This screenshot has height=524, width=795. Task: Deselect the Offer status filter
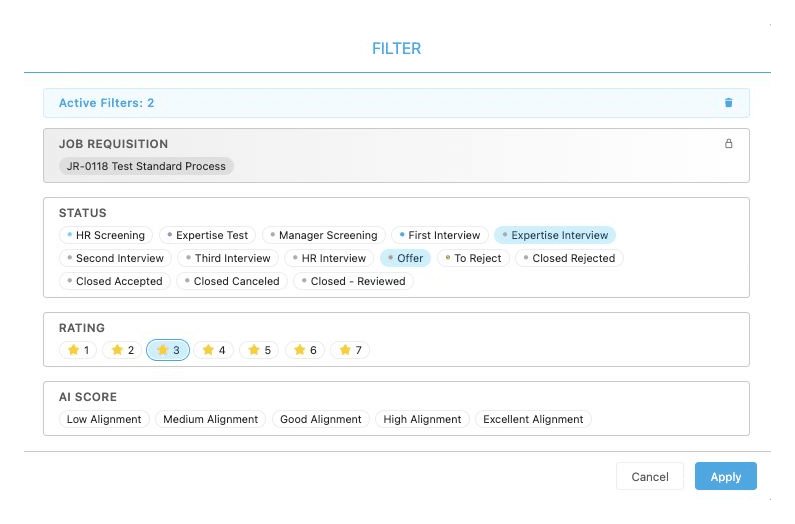pos(405,258)
